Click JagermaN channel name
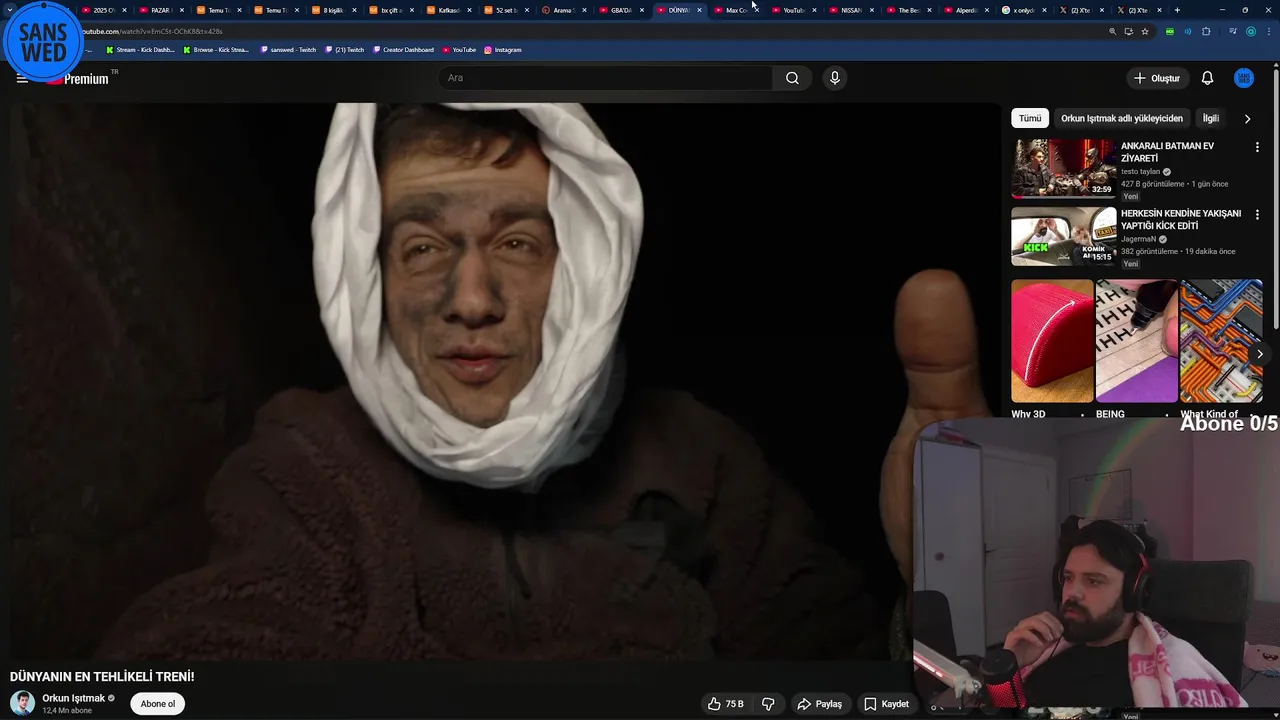 [x=1138, y=239]
